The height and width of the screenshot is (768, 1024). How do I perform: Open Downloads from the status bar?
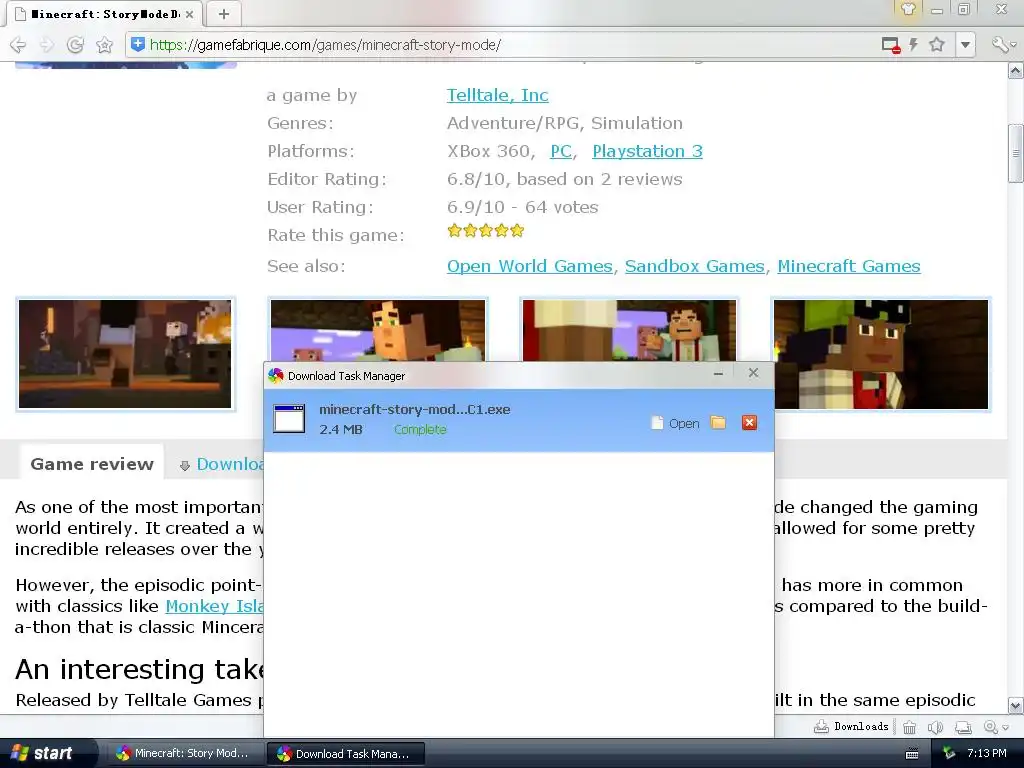pyautogui.click(x=851, y=726)
